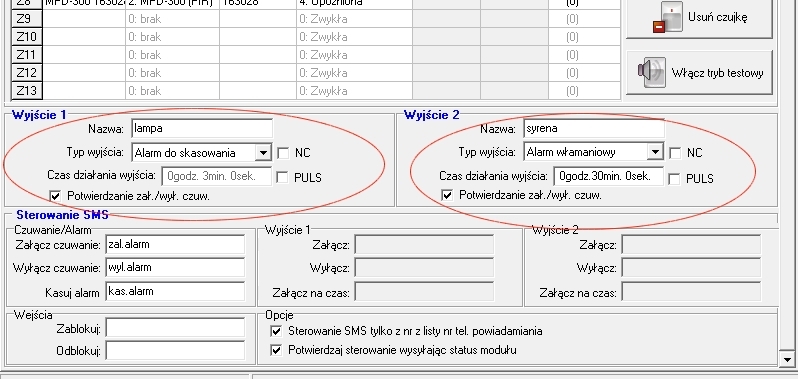798x379 pixels.
Task: Click the Załącz czuwanie field zal.alarm
Action: (175, 244)
